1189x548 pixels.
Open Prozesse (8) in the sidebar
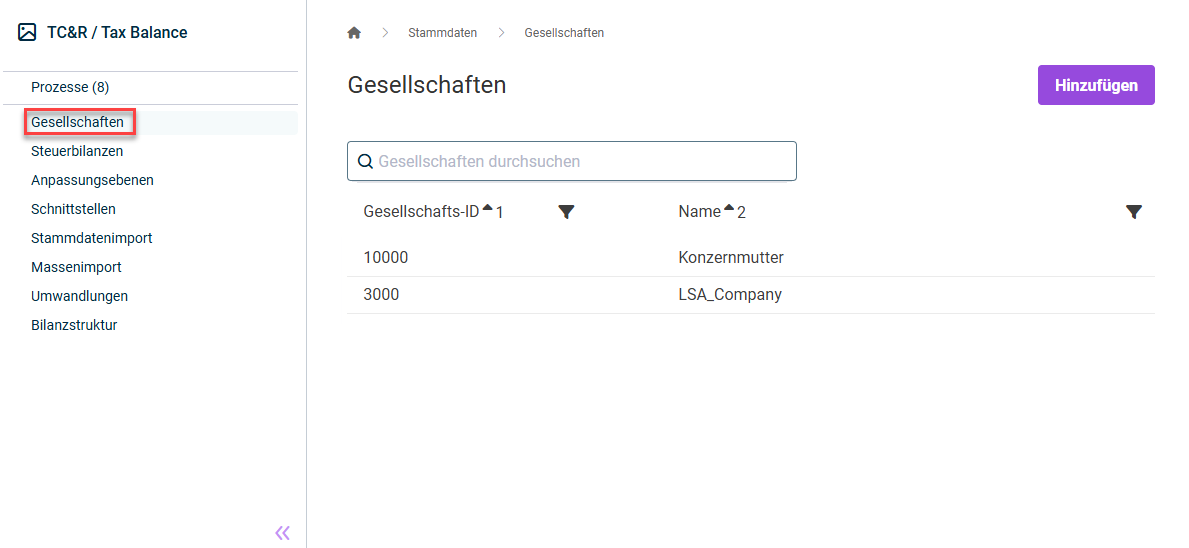point(70,87)
